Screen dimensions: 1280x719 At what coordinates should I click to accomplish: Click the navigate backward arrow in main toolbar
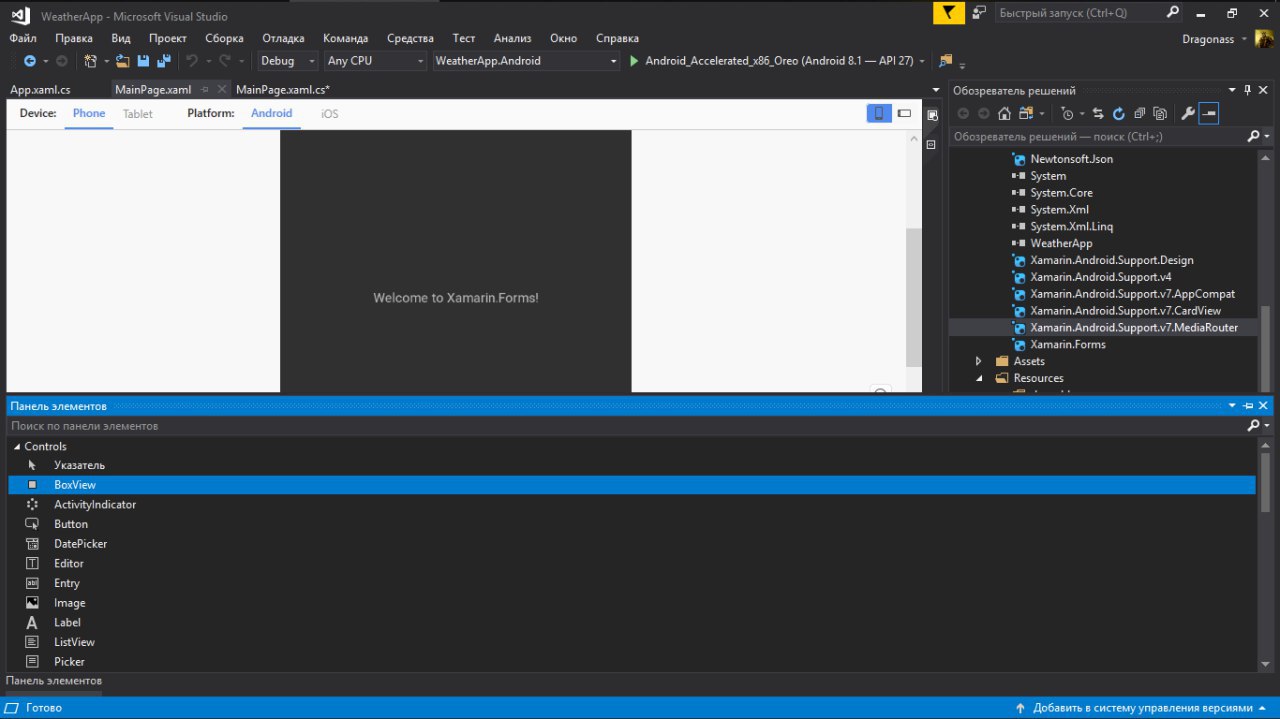[29, 61]
